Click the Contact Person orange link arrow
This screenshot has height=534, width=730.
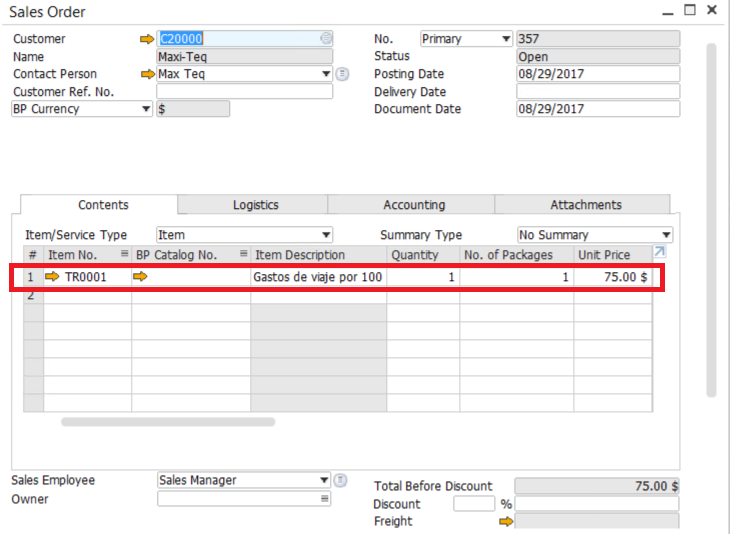point(147,74)
